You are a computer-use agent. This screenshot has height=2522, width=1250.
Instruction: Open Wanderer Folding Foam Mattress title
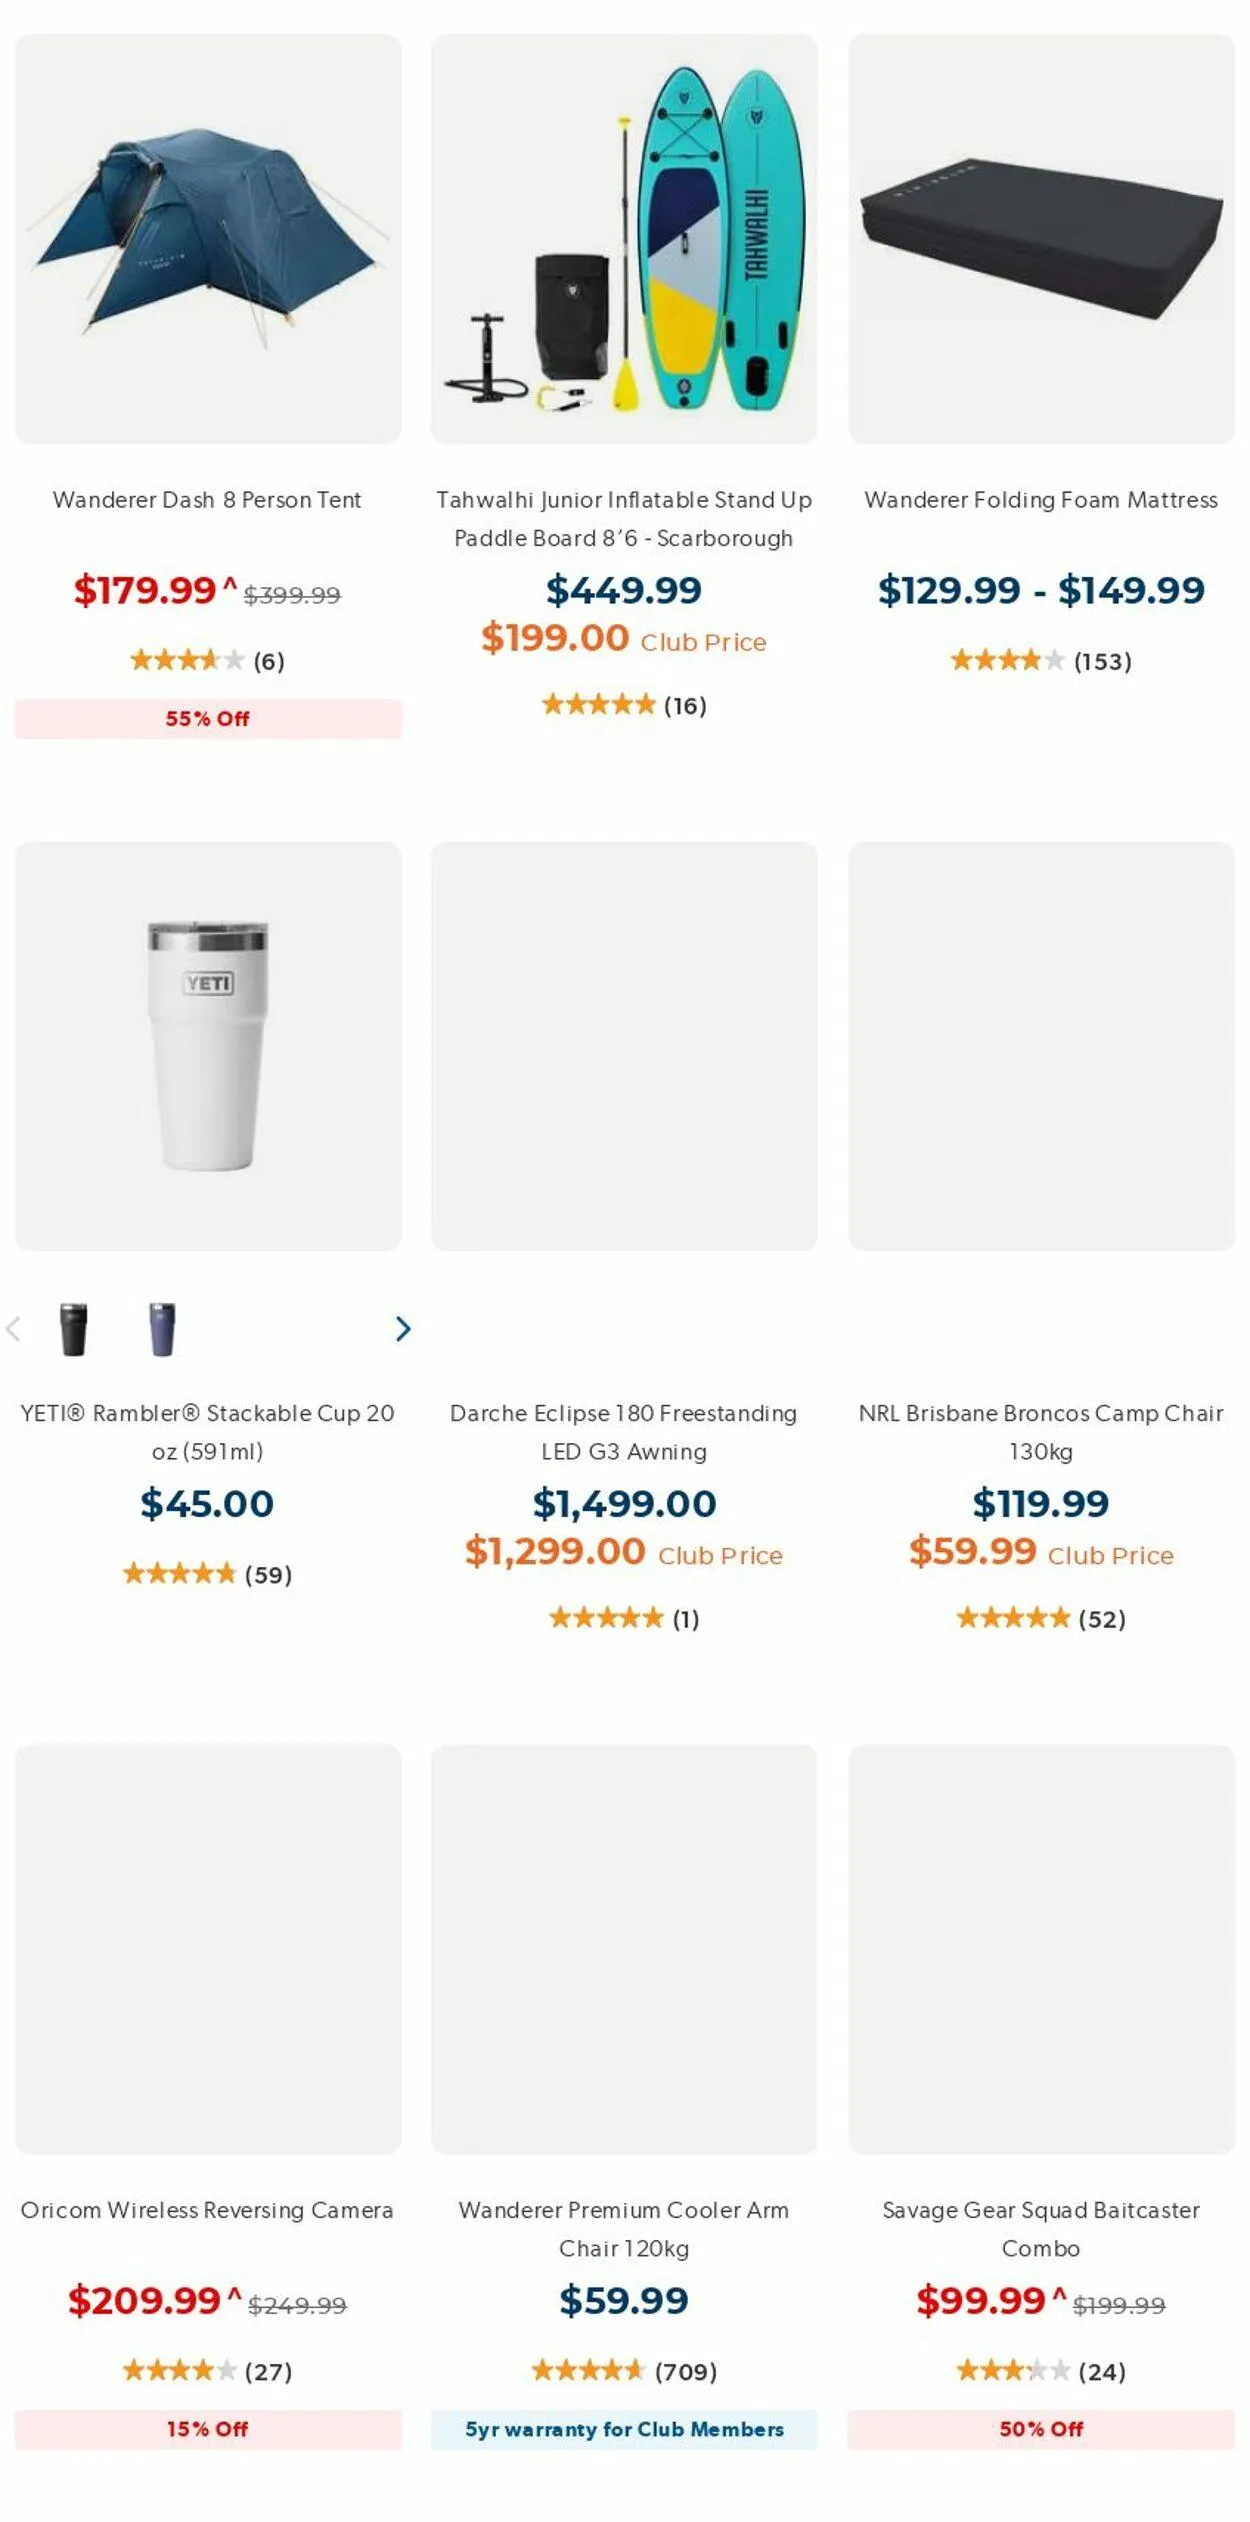pos(1041,500)
